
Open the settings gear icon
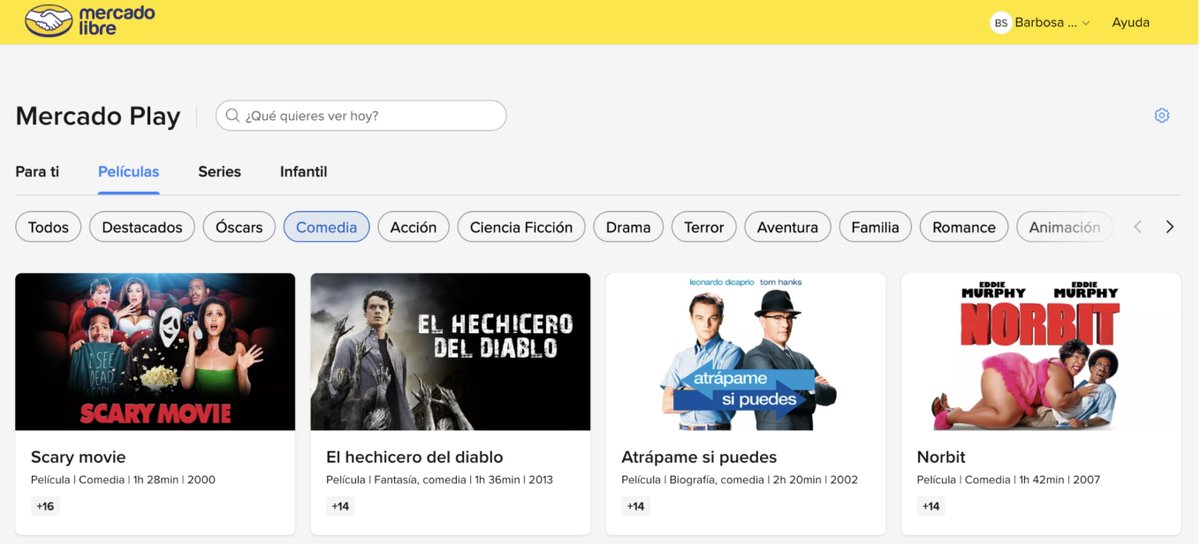[x=1162, y=115]
